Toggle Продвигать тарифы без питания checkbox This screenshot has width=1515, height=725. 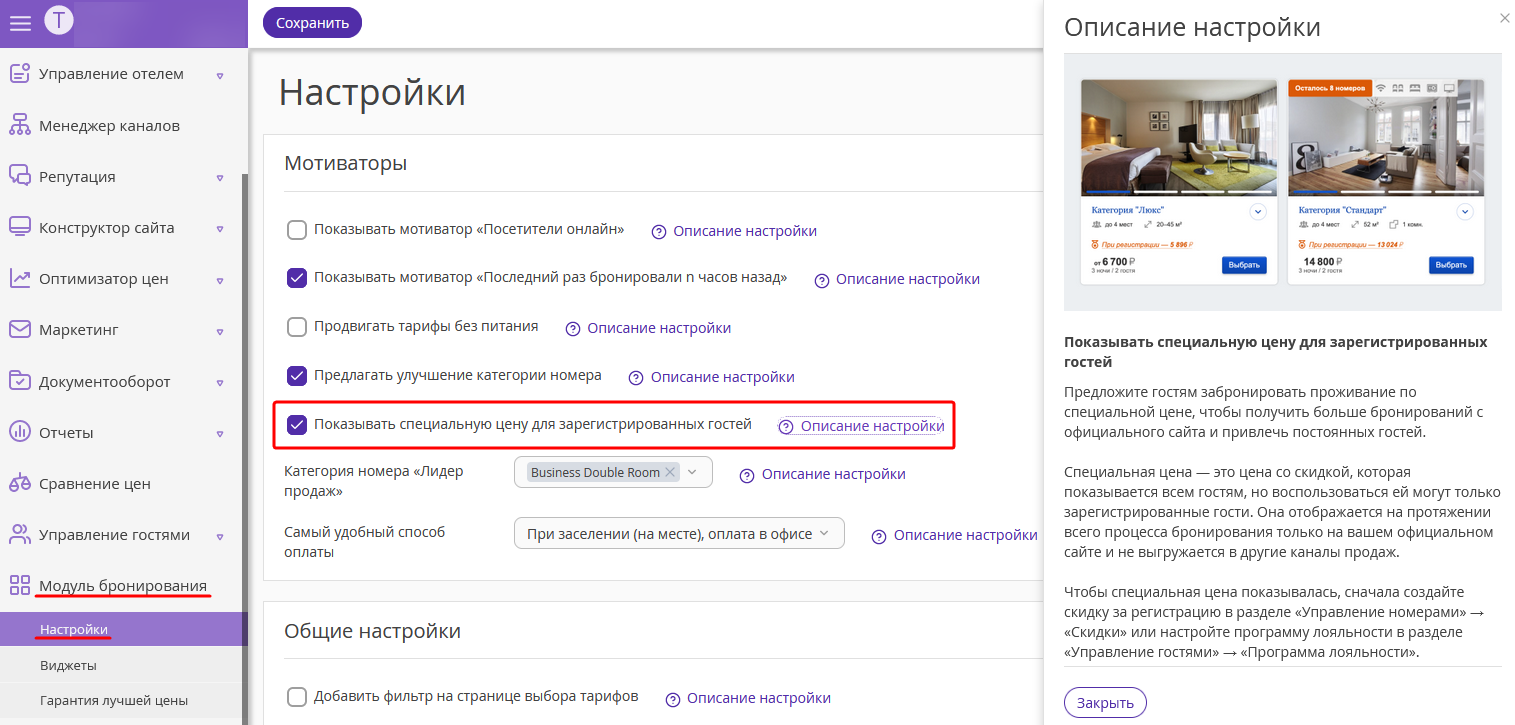[297, 327]
